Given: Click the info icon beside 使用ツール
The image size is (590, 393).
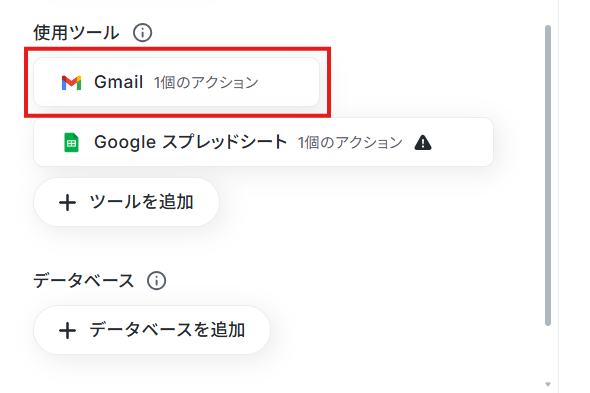Looking at the screenshot, I should pyautogui.click(x=142, y=32).
